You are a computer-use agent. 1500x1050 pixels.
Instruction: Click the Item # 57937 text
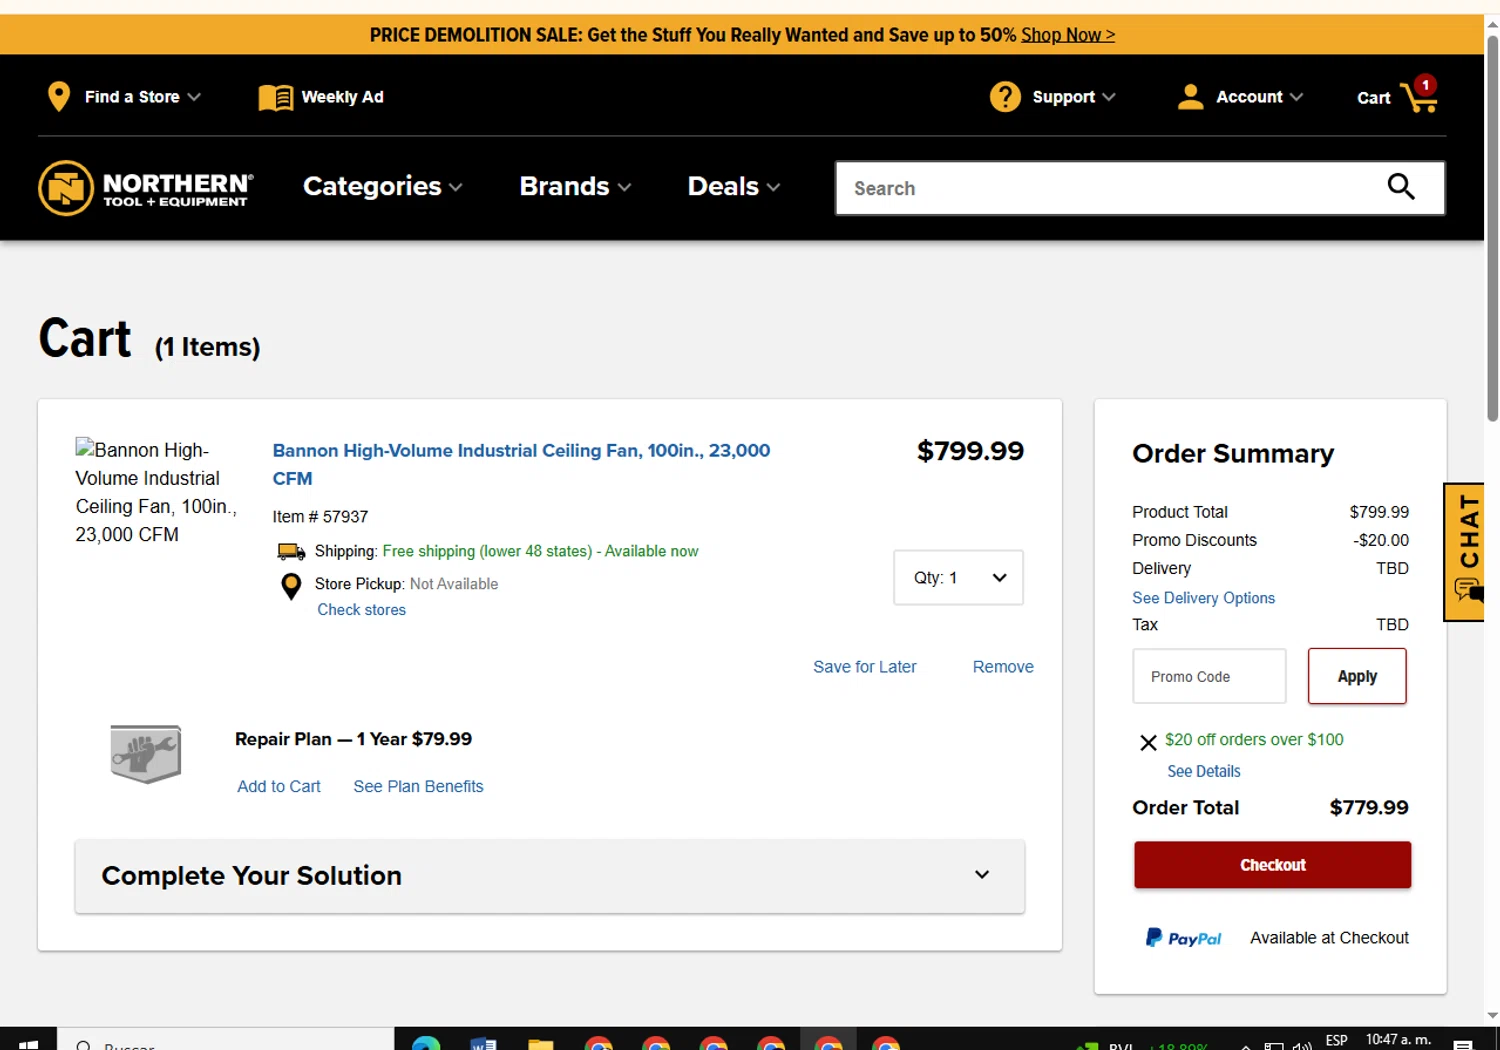[320, 517]
